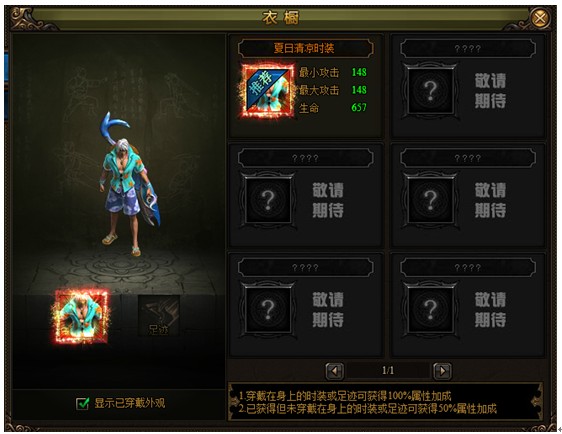This screenshot has width=562, height=434.
Task: Click the top-right locked question mark icon
Action: [x=430, y=90]
